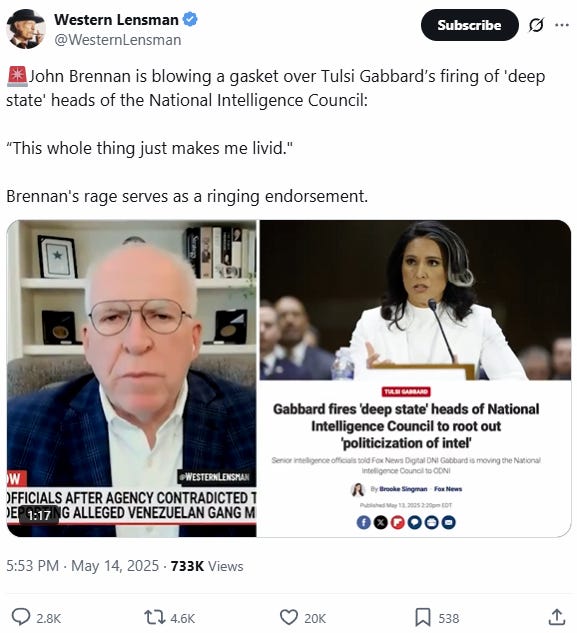Like the post with 20K likes
This screenshot has height=633, width=577.
click(x=289, y=618)
